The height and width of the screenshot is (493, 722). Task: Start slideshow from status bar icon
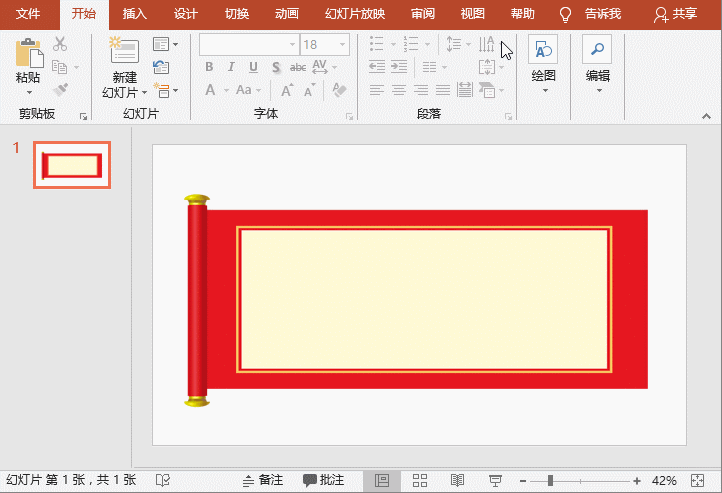(x=494, y=481)
